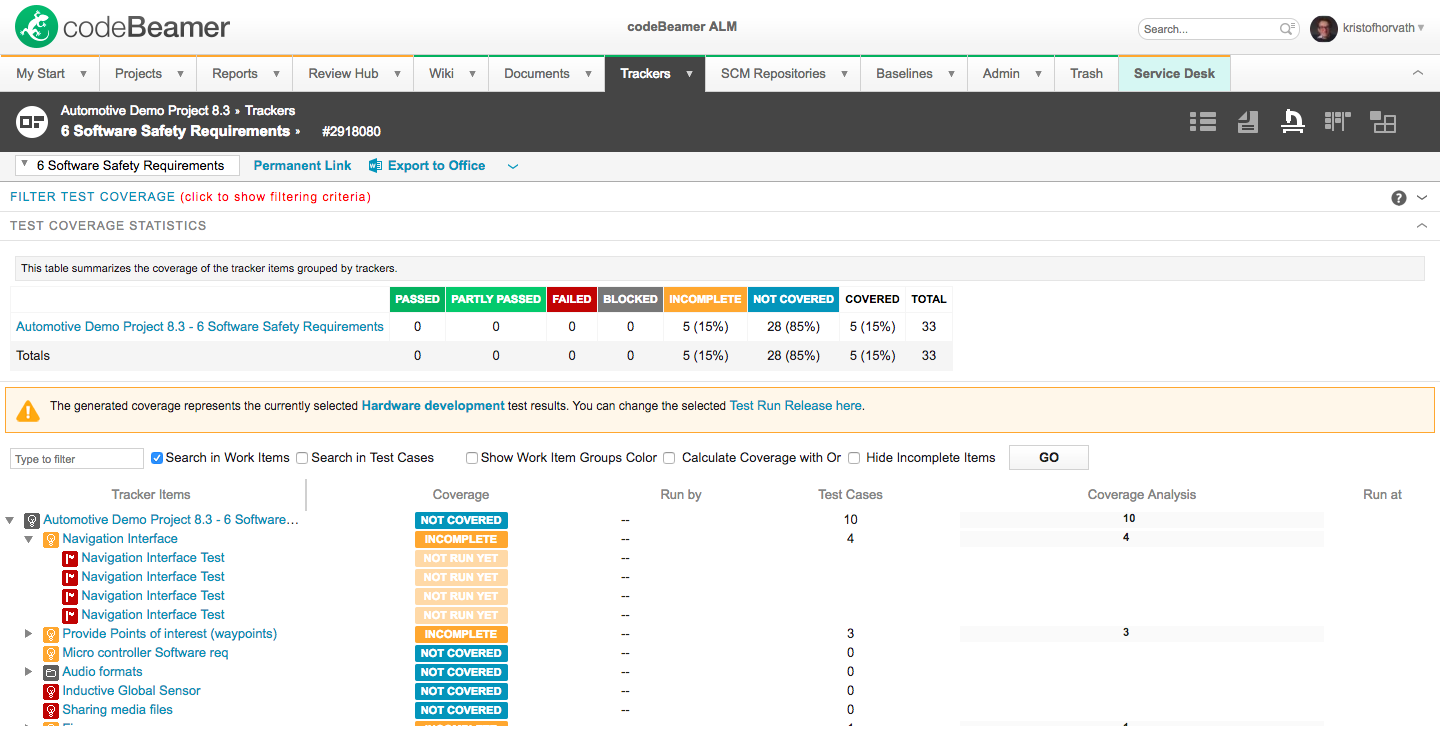Collapse the root Automotive Demo Project tree node

[x=10, y=520]
